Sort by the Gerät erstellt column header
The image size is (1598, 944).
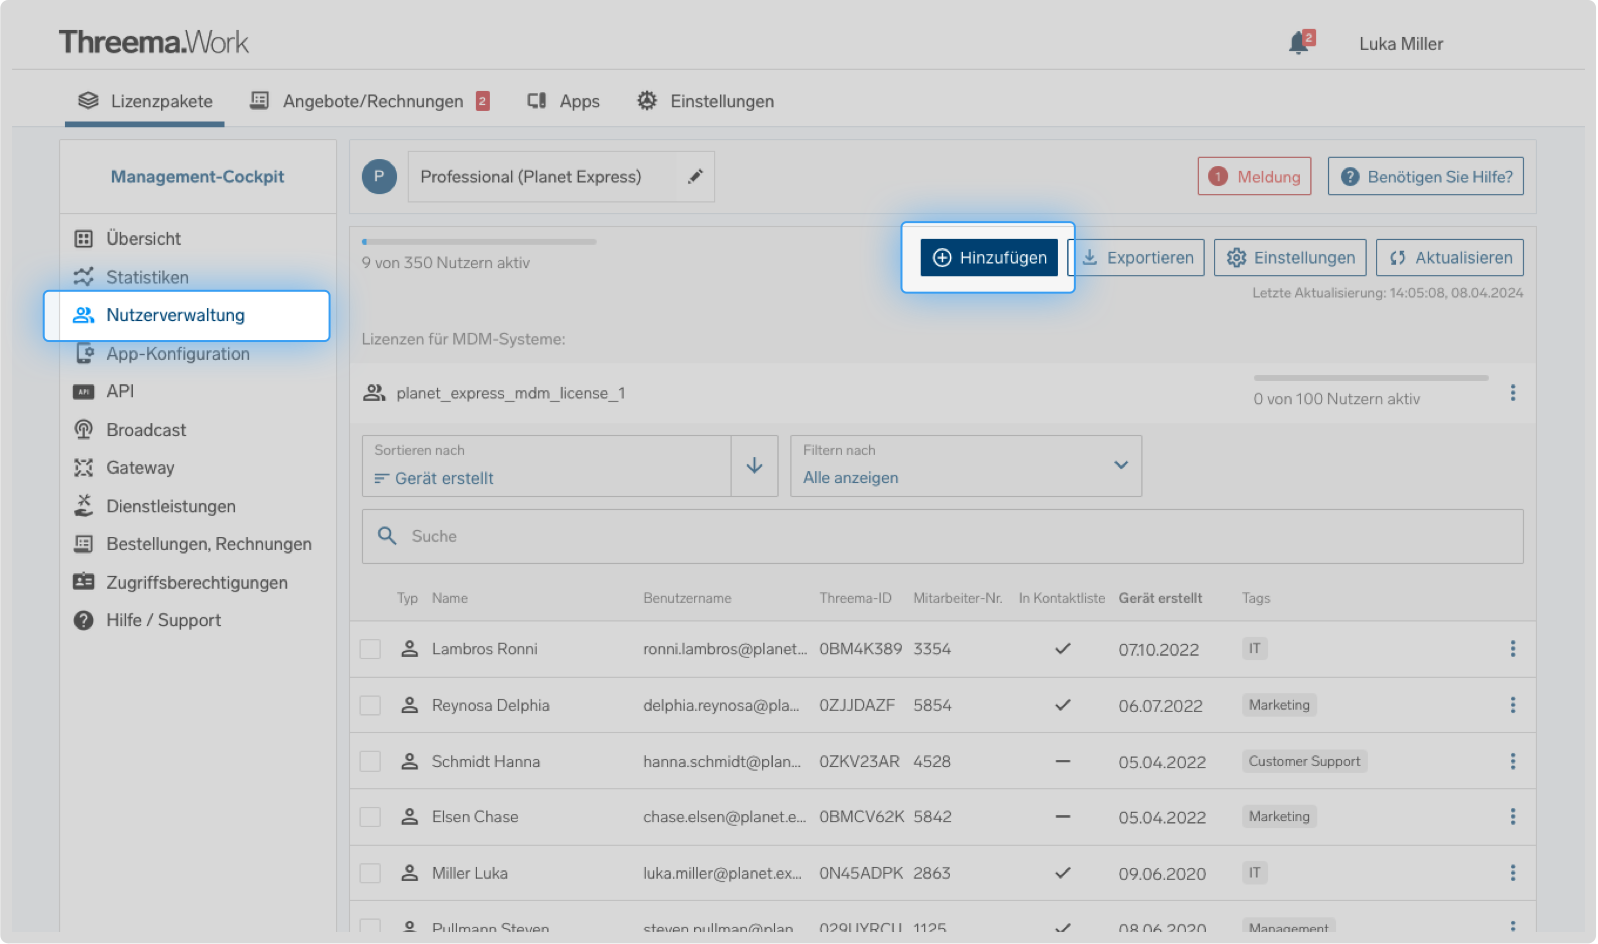tap(1160, 598)
